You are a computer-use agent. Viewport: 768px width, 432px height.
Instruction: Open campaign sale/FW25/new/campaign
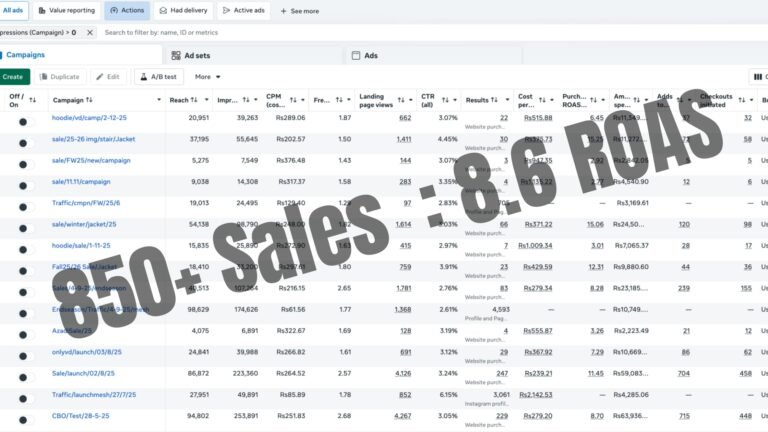(x=91, y=160)
